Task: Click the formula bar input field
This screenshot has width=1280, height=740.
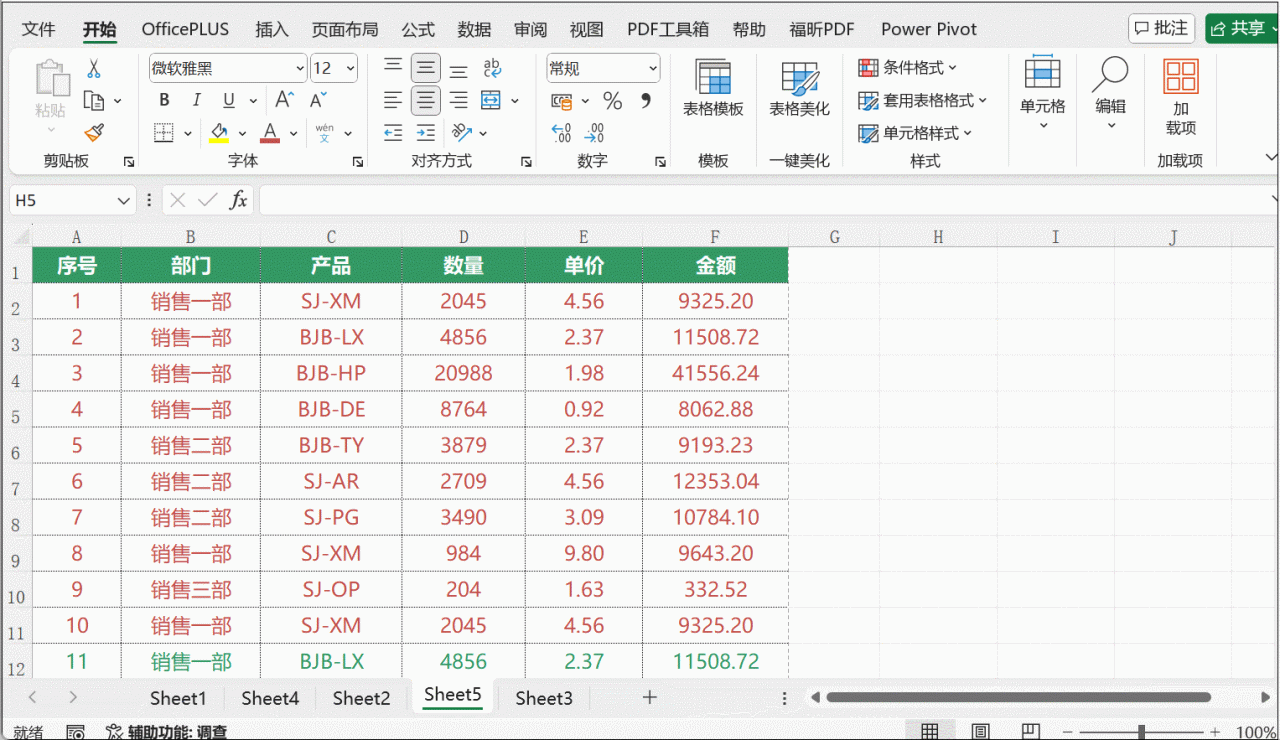Action: tap(765, 200)
